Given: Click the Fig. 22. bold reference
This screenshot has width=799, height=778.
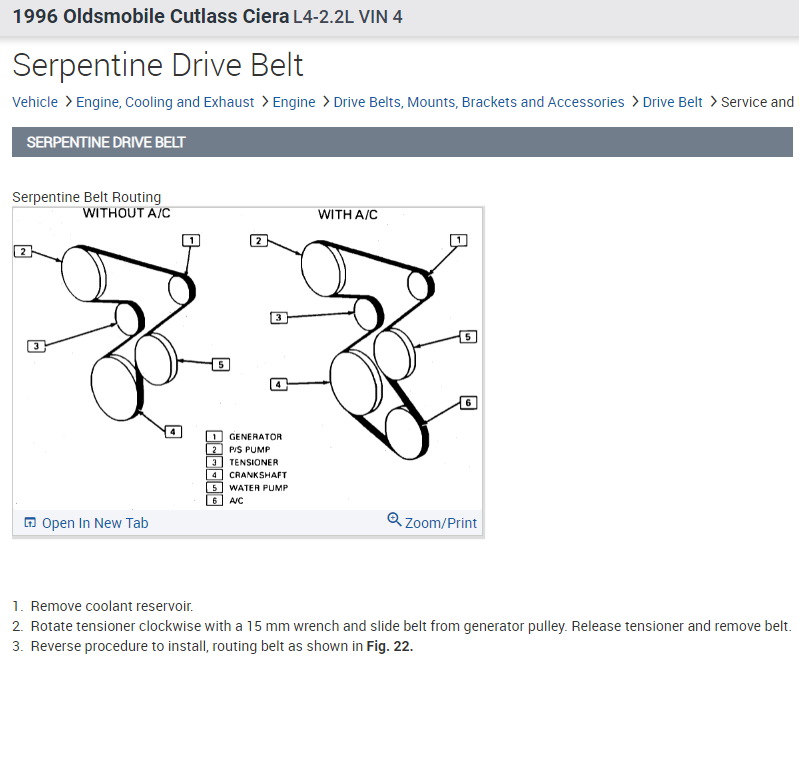Looking at the screenshot, I should tap(389, 646).
